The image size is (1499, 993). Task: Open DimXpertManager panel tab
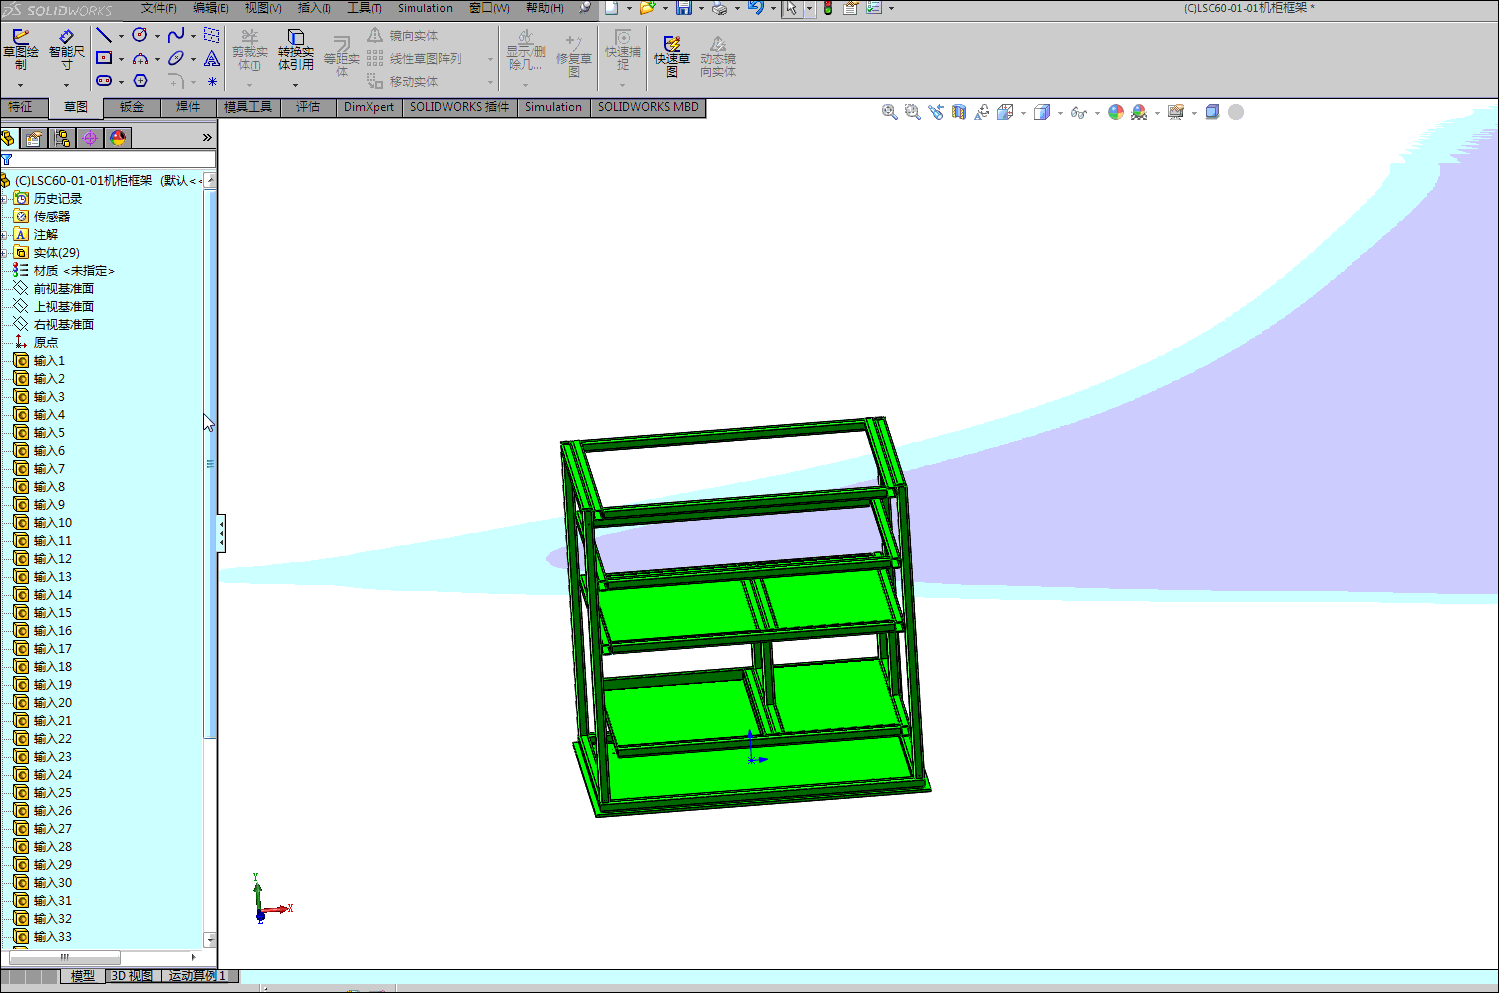pos(90,138)
